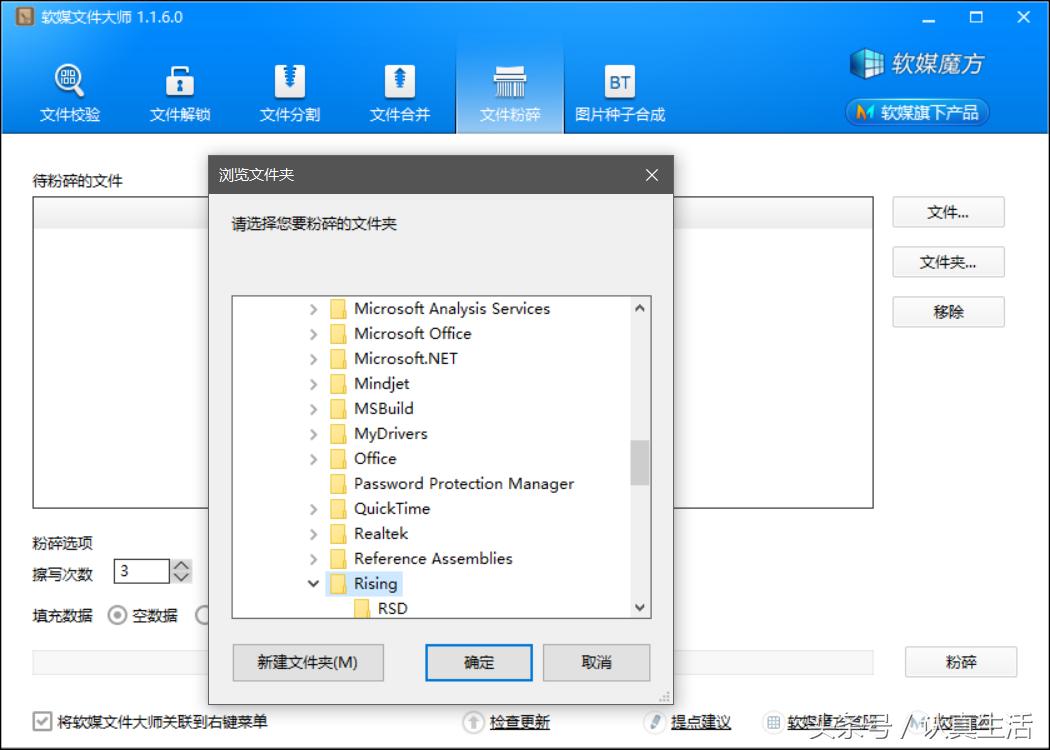Open the 检查更新 link
This screenshot has width=1050, height=750.
click(x=520, y=722)
